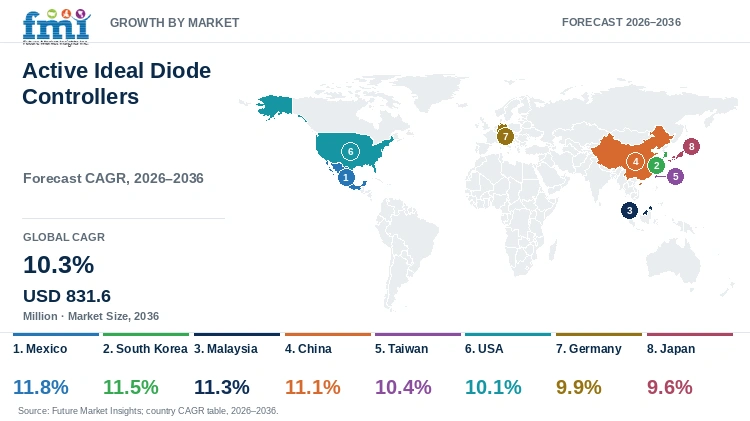The width and height of the screenshot is (750, 421).
Task: Click the USD 831.6 market size value
Action: (x=67, y=296)
